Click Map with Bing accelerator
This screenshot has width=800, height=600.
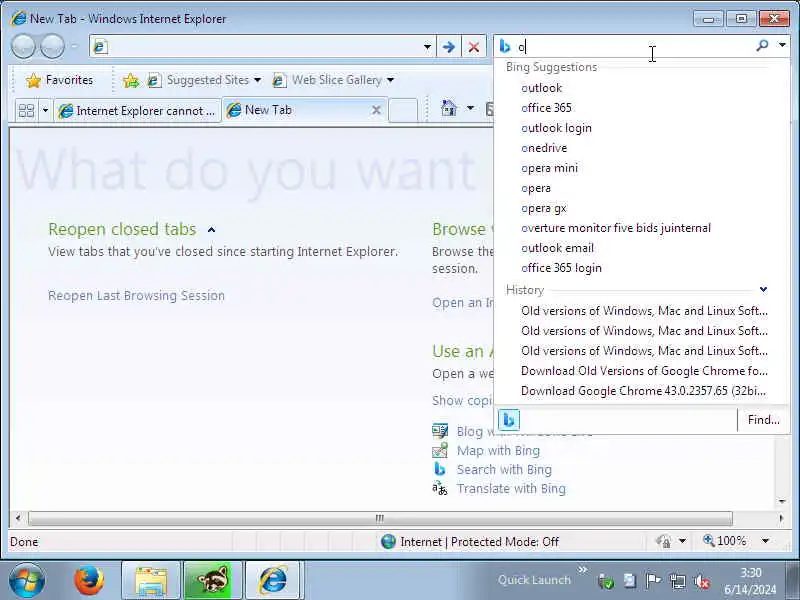(x=498, y=451)
